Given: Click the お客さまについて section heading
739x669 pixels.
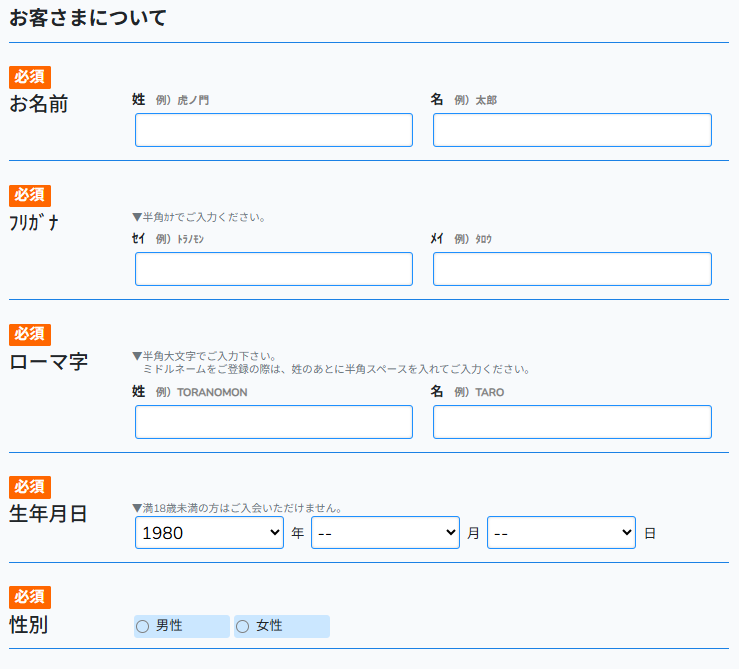Looking at the screenshot, I should tap(88, 18).
